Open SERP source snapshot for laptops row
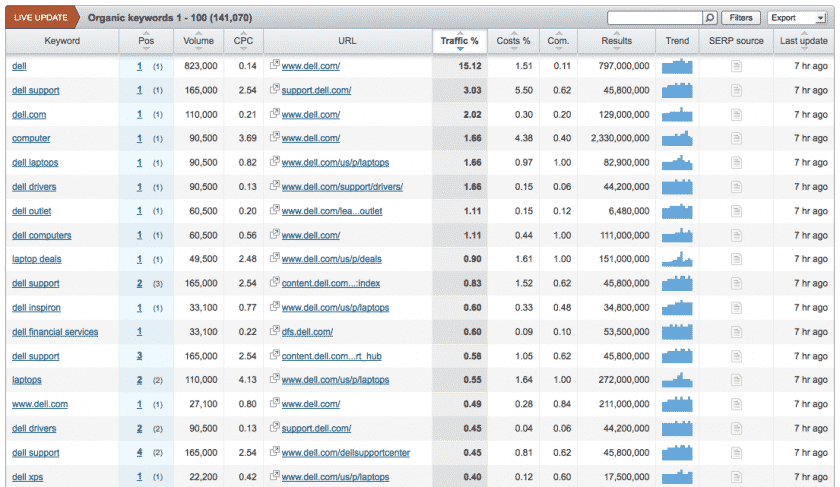This screenshot has height=487, width=840. click(736, 380)
